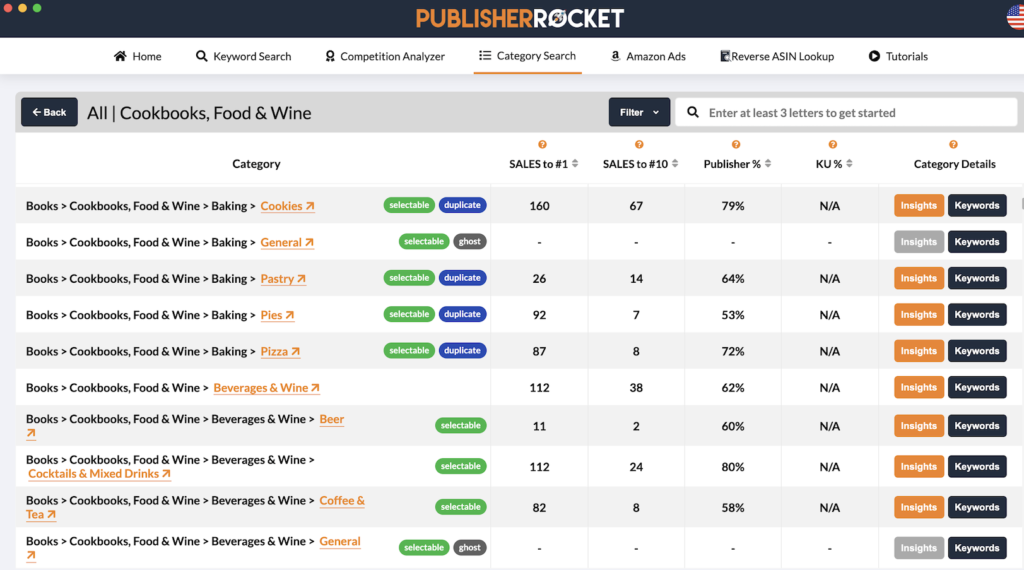Switch to Competition Analyzer tab

tap(385, 56)
